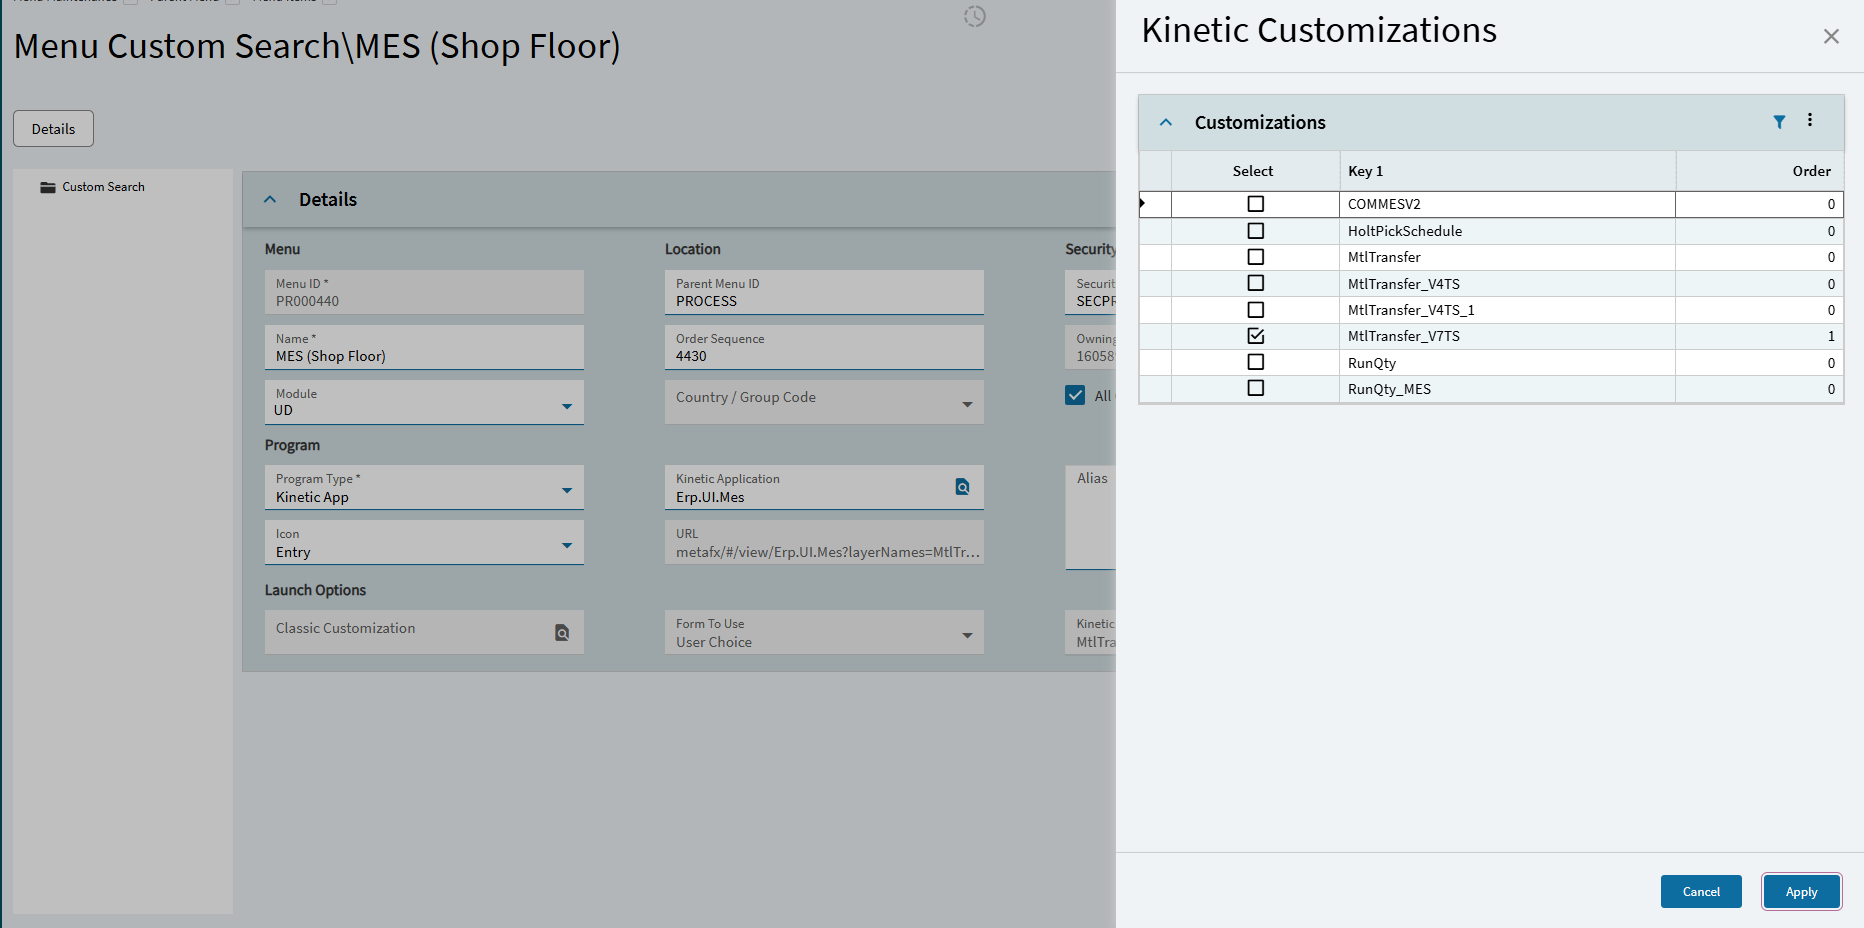
Task: Uncheck the MtlTransfer_V7TS checkbox
Action: click(x=1256, y=336)
